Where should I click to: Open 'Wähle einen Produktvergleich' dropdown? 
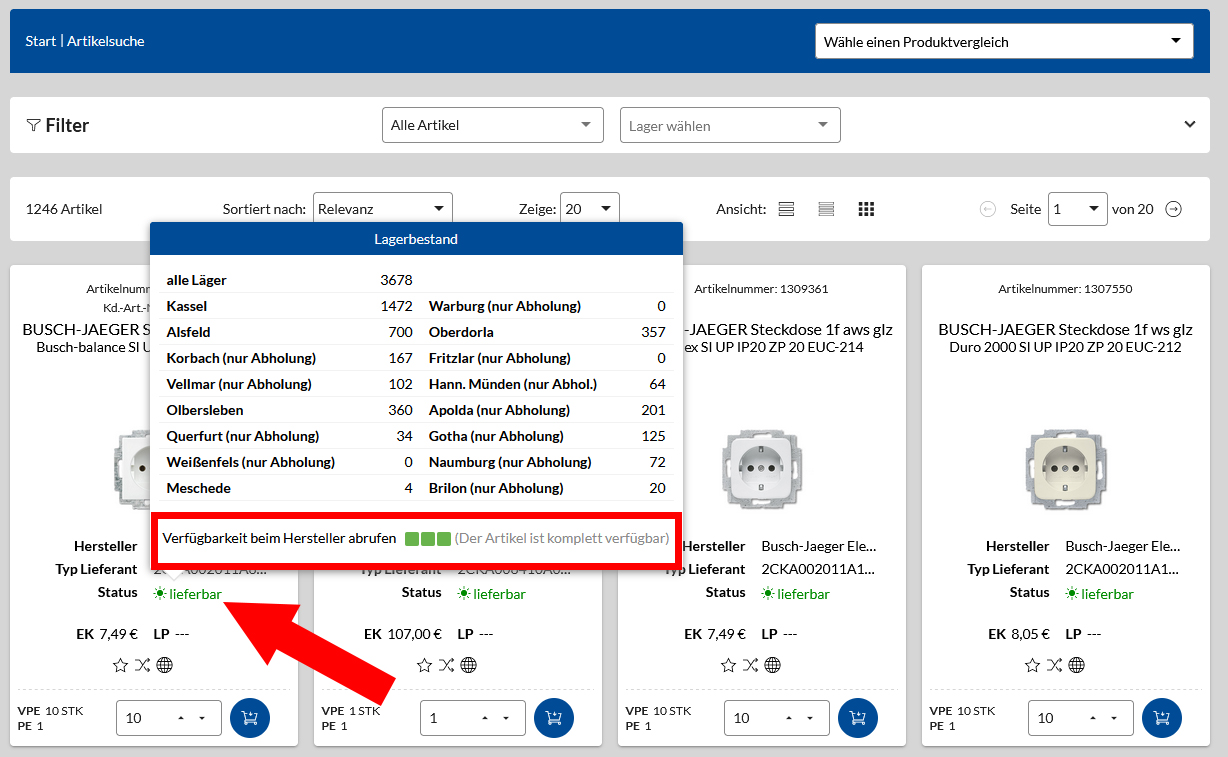coord(1004,42)
